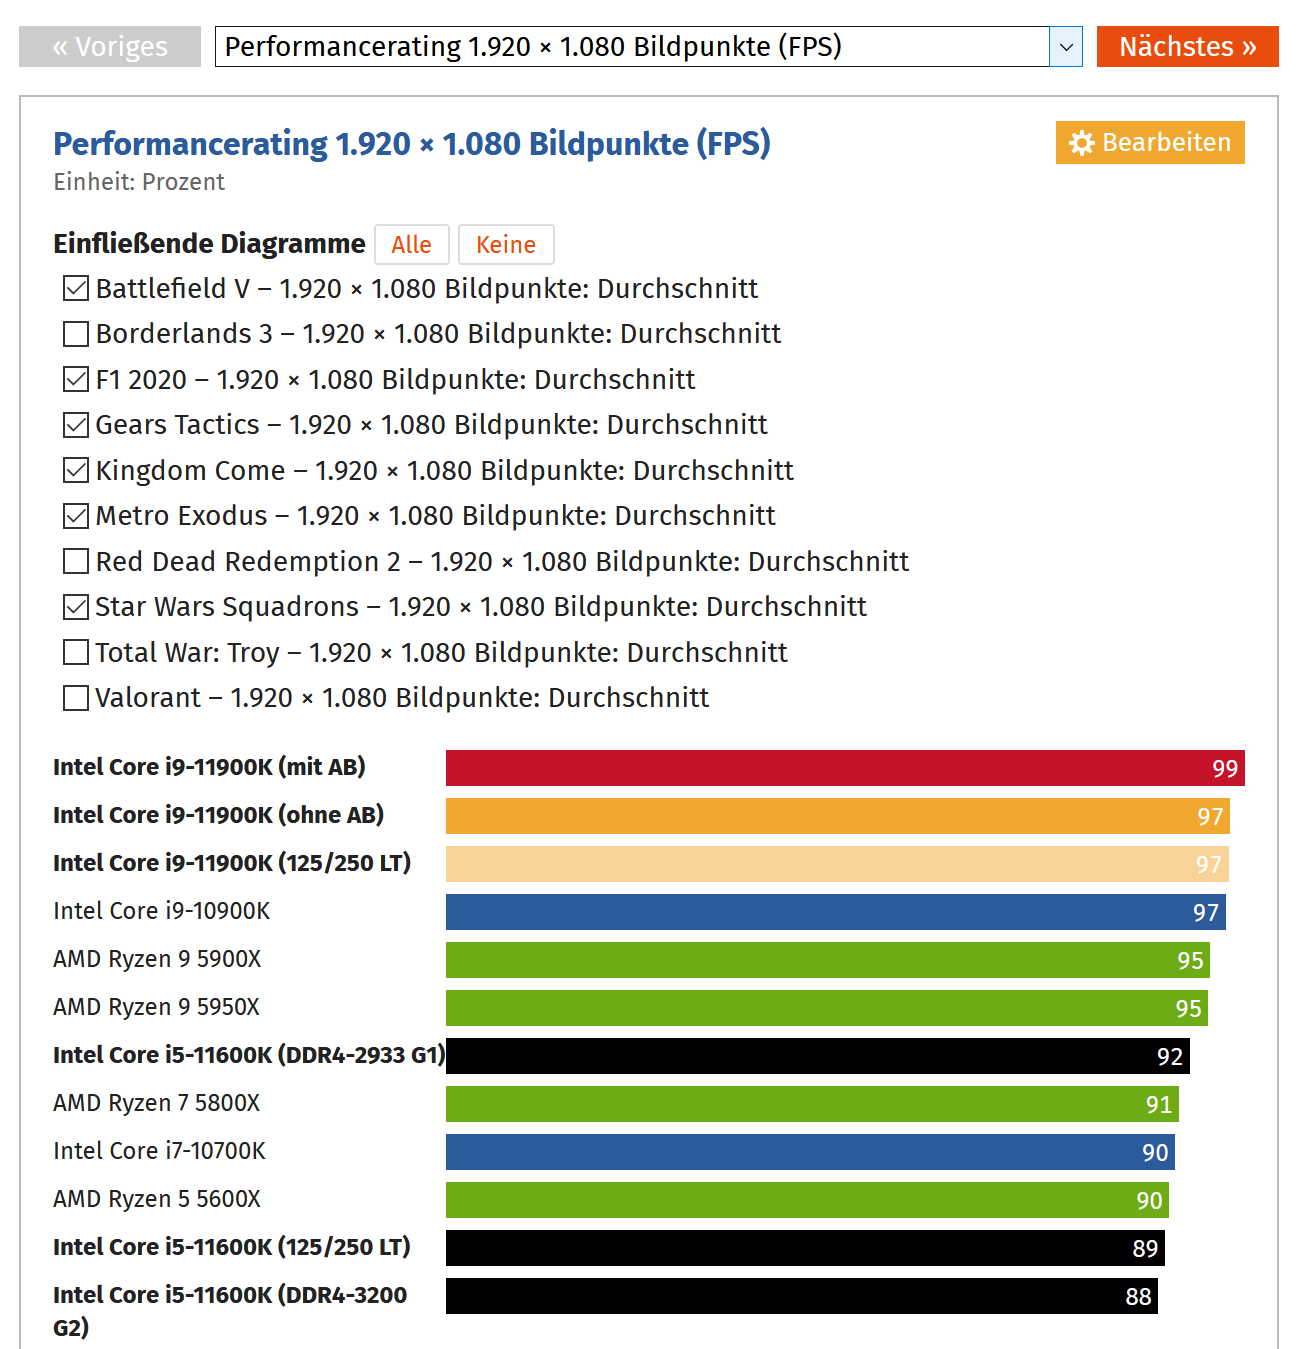
Task: Click label AMD Ryzen 9 5900X
Action: pos(157,959)
